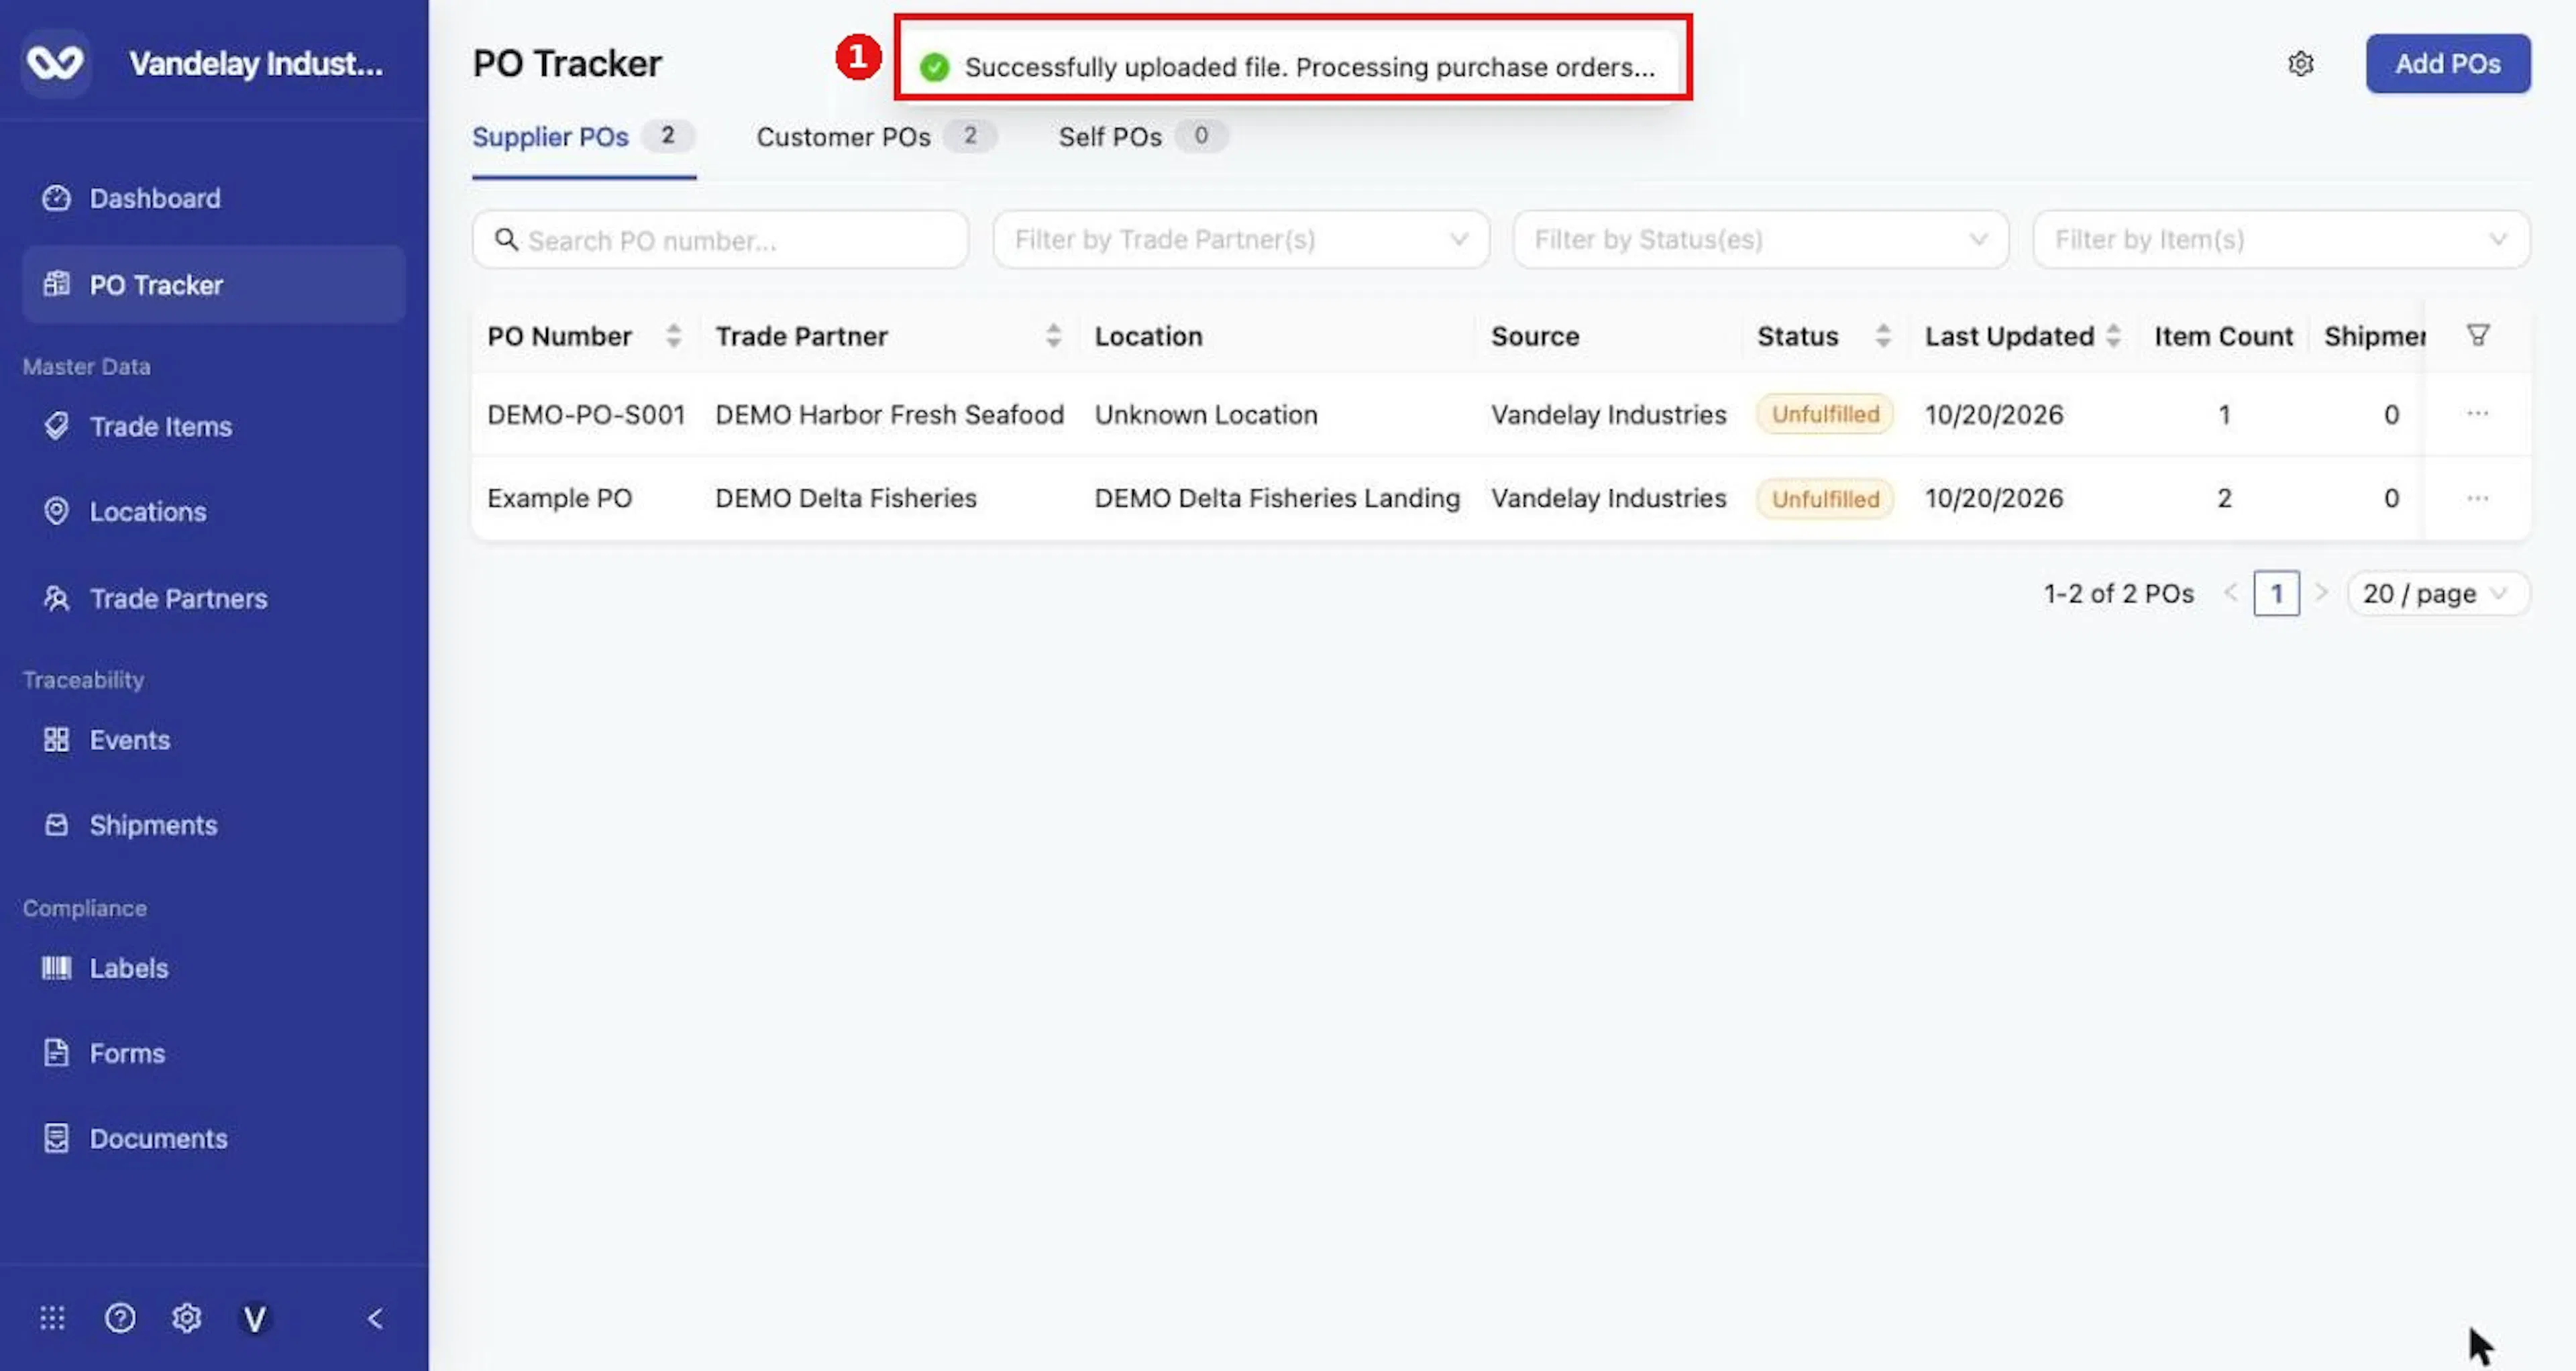
Task: Open PO Tracker settings gear icon
Action: (2301, 64)
